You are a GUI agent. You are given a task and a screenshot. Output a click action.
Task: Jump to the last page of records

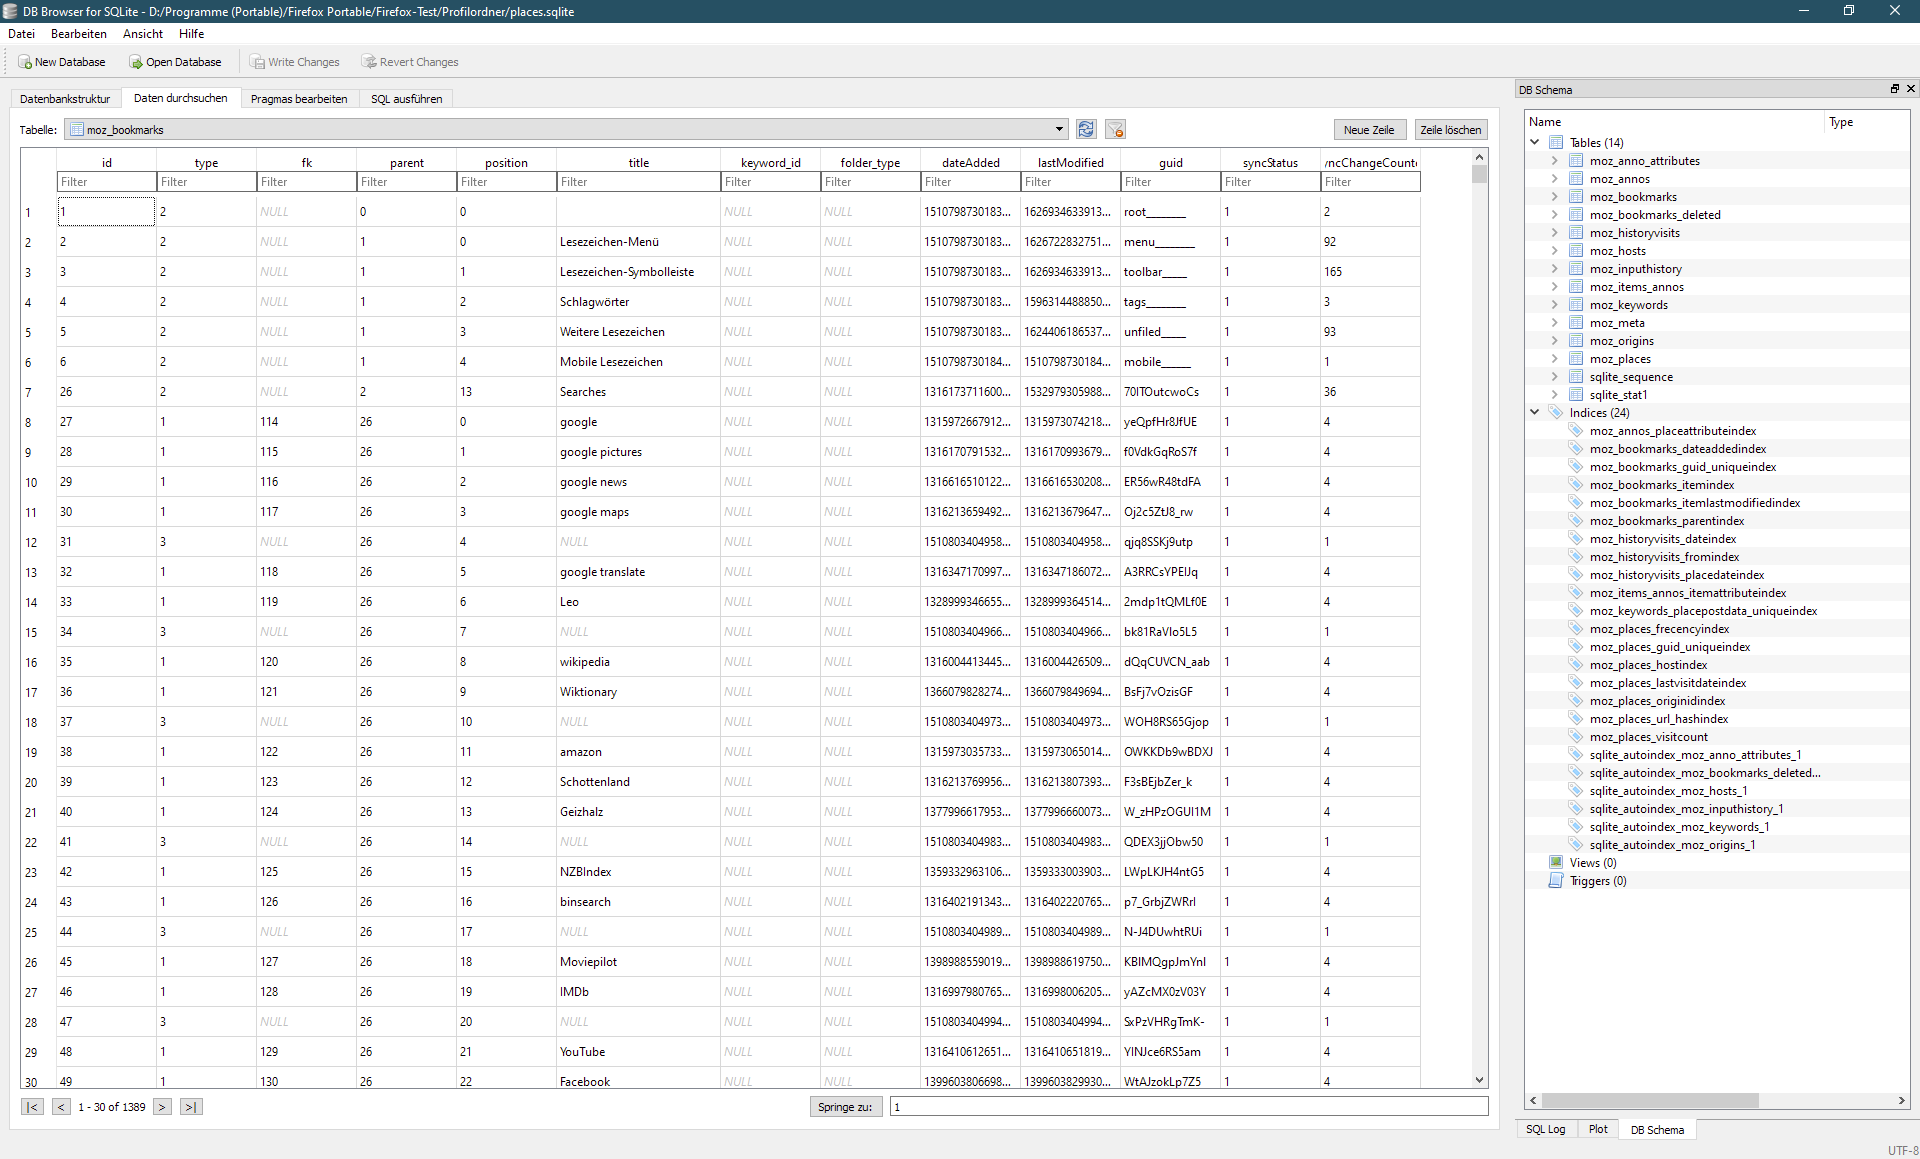tap(191, 1107)
